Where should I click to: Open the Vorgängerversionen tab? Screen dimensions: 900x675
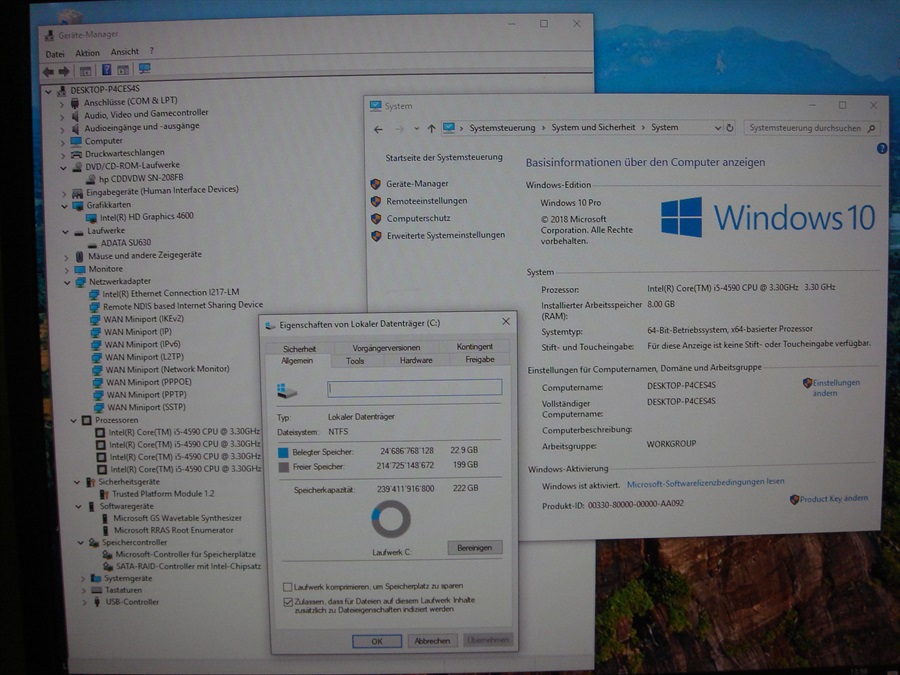[x=386, y=347]
